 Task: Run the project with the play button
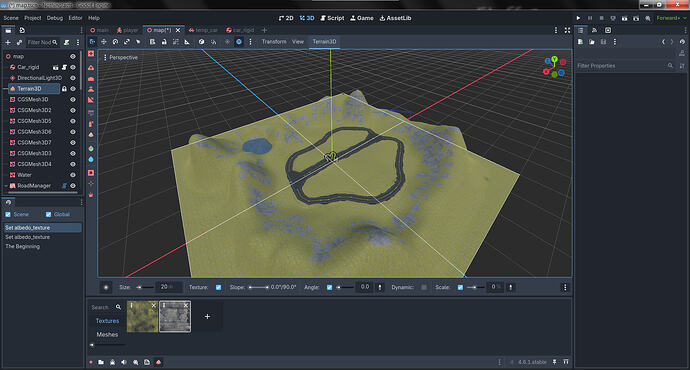pos(578,18)
